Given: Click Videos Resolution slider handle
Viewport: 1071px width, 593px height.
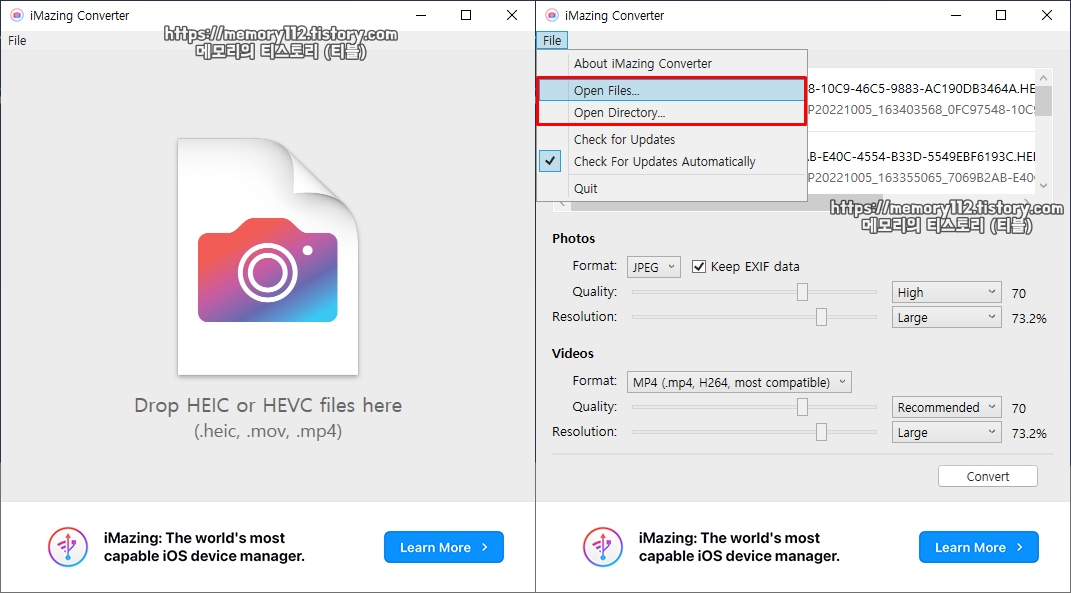Looking at the screenshot, I should pos(822,432).
